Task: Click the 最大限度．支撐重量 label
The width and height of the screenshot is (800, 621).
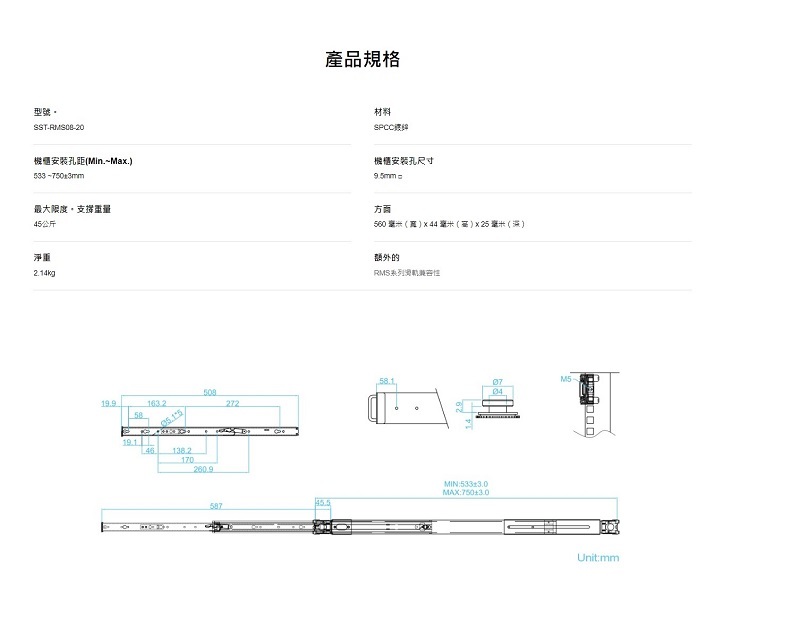Action: click(72, 209)
